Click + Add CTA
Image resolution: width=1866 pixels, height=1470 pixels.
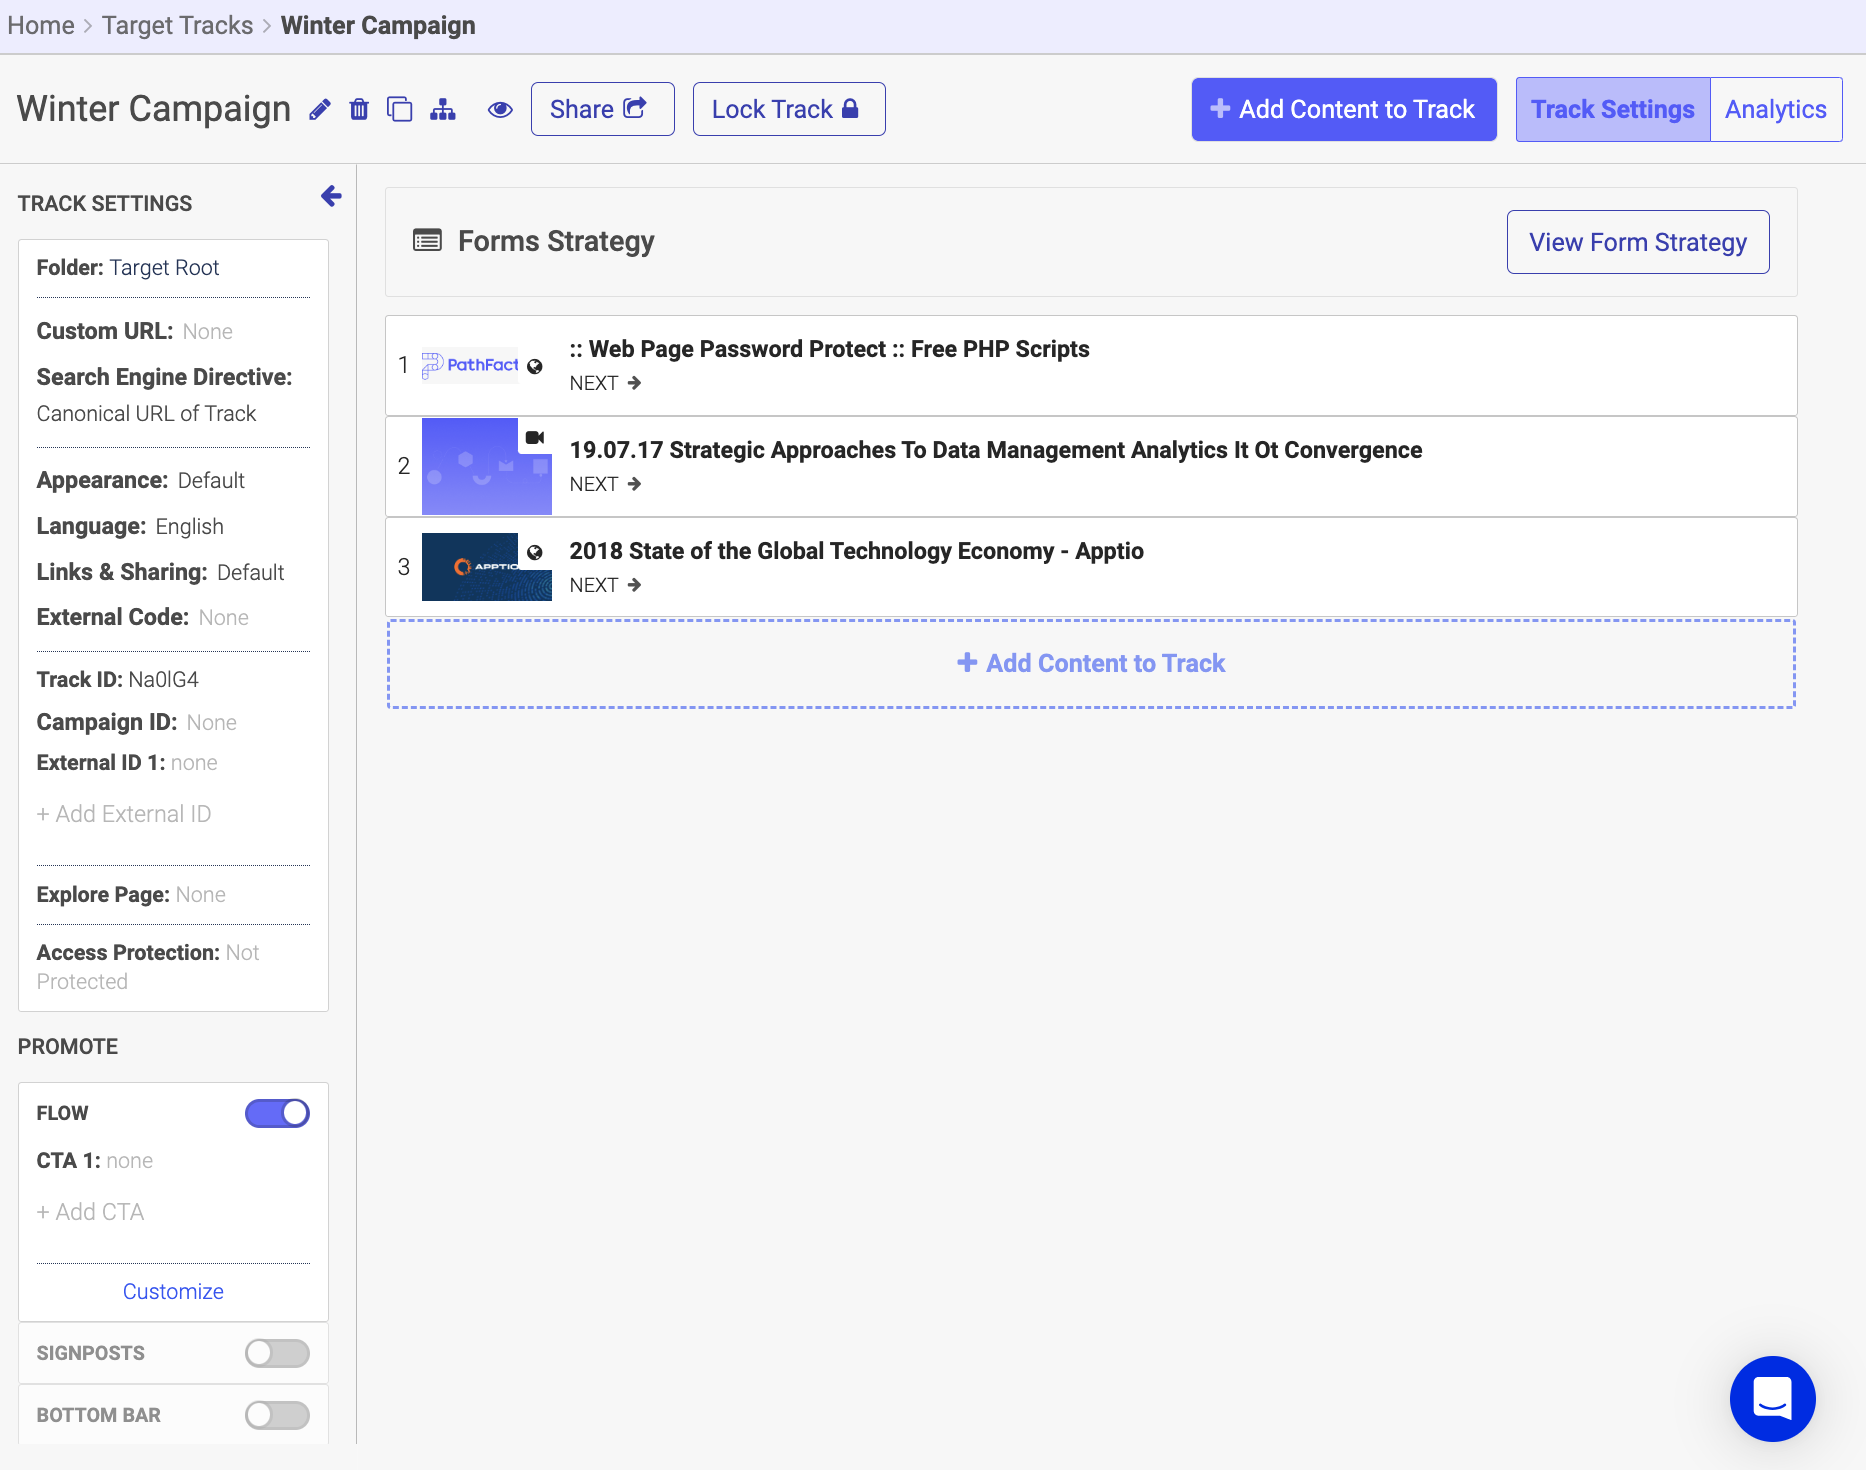[90, 1212]
